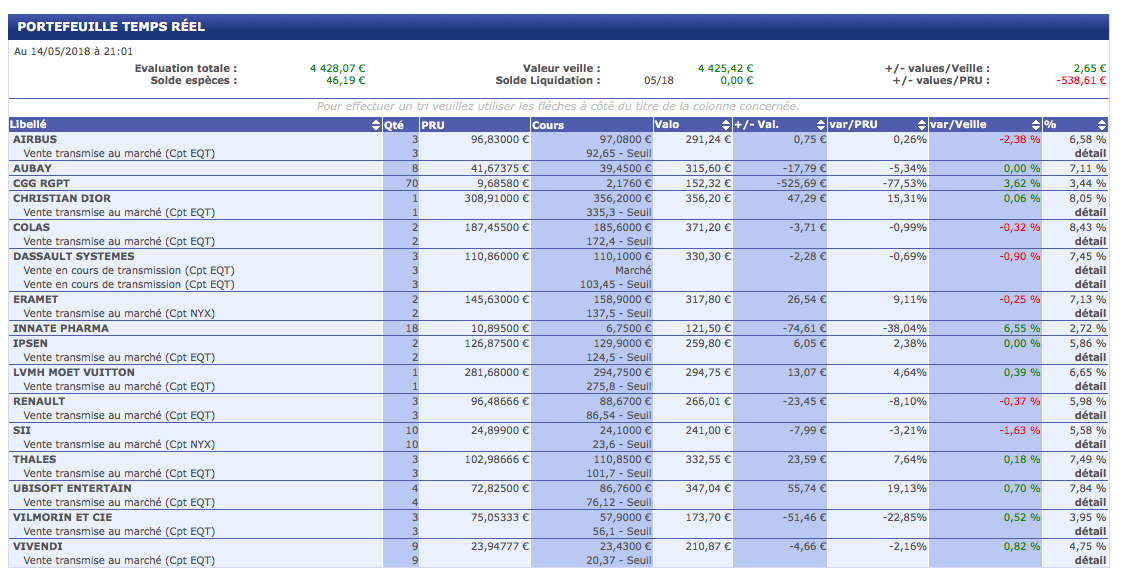
Task: Open détail link for AIRBUS order
Action: [x=1090, y=154]
